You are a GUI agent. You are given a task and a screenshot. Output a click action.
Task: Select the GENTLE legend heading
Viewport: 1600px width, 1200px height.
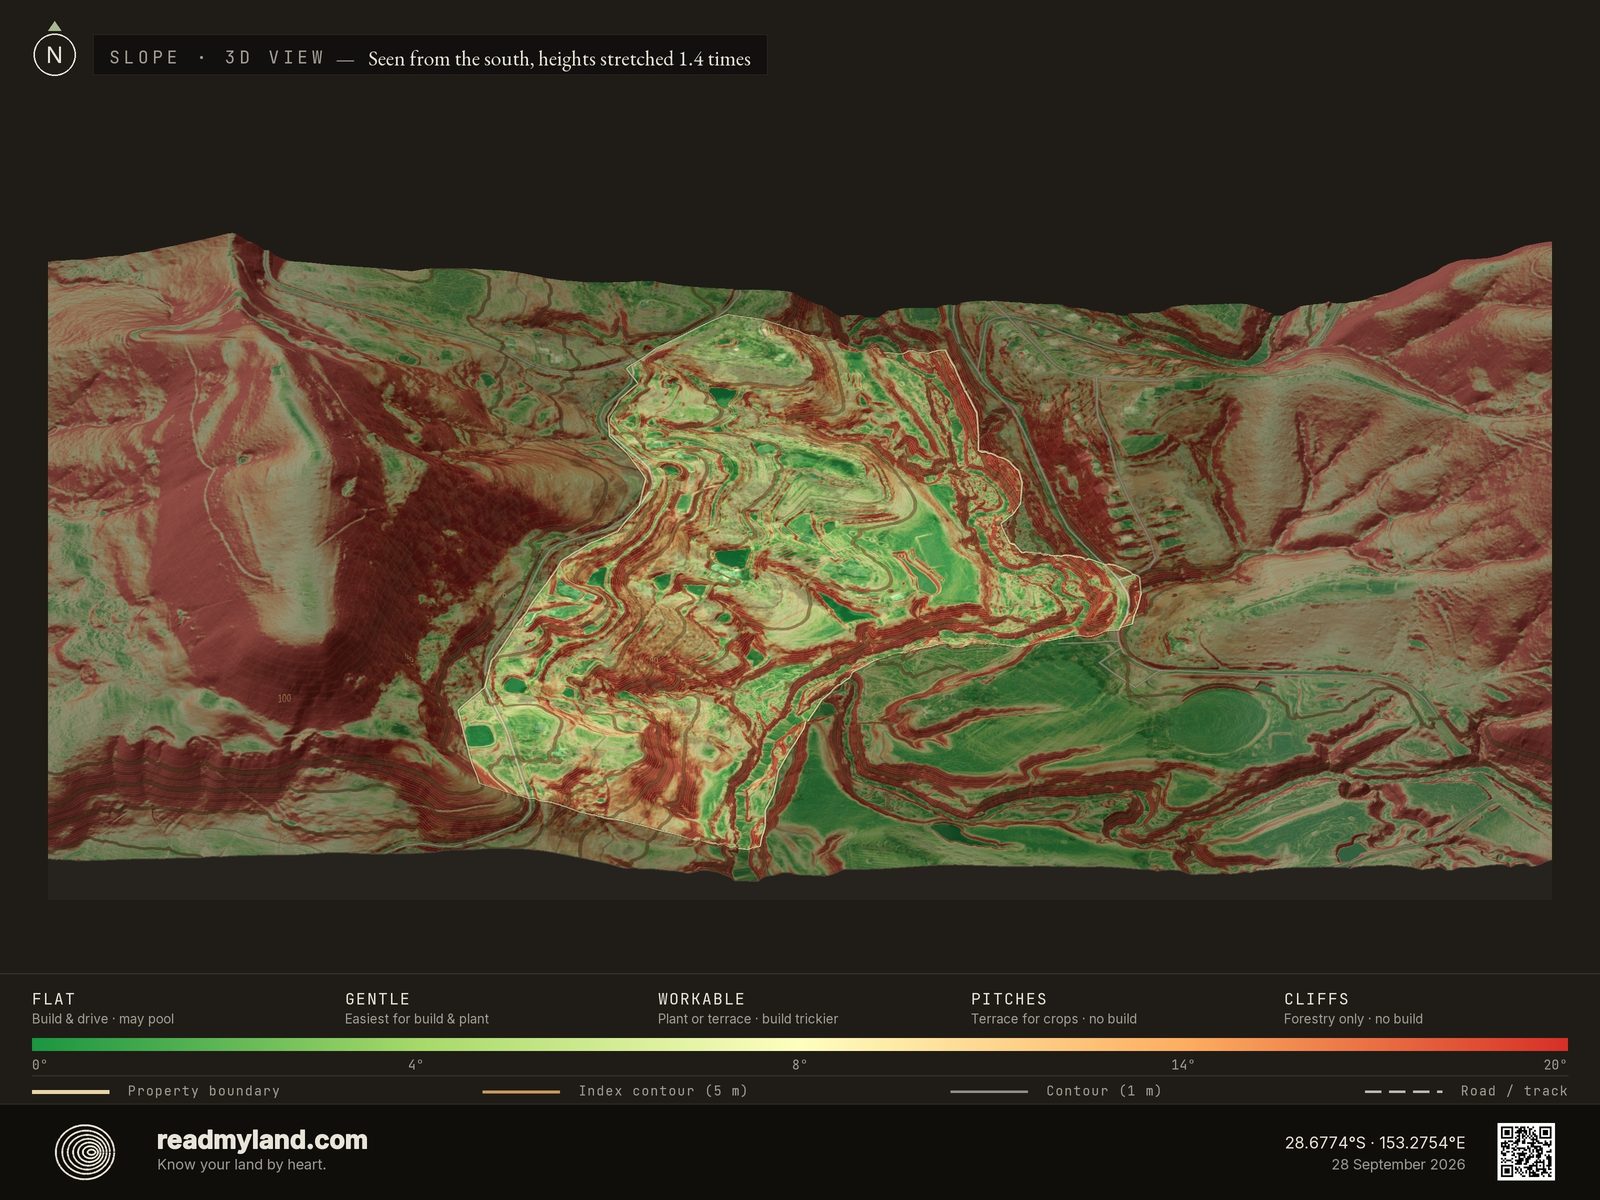(x=378, y=999)
